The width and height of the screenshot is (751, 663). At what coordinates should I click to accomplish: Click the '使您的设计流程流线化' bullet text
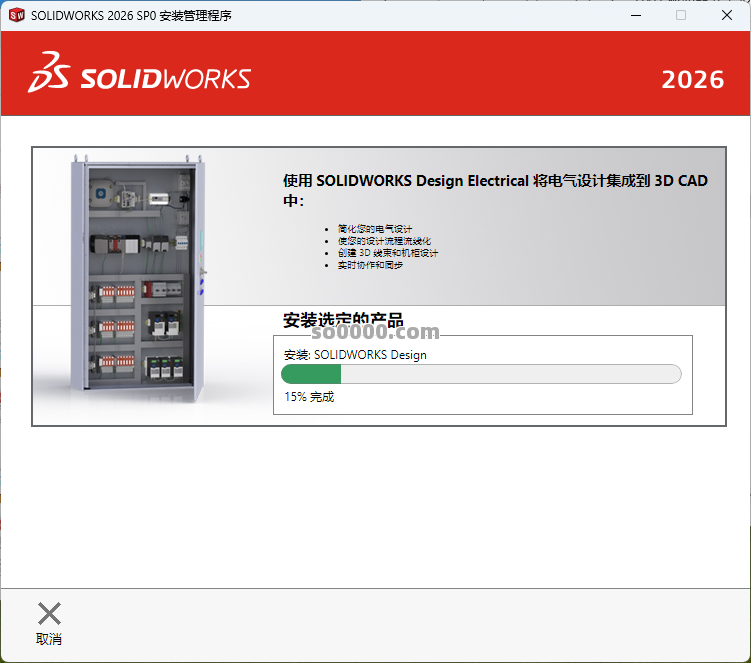tap(384, 241)
